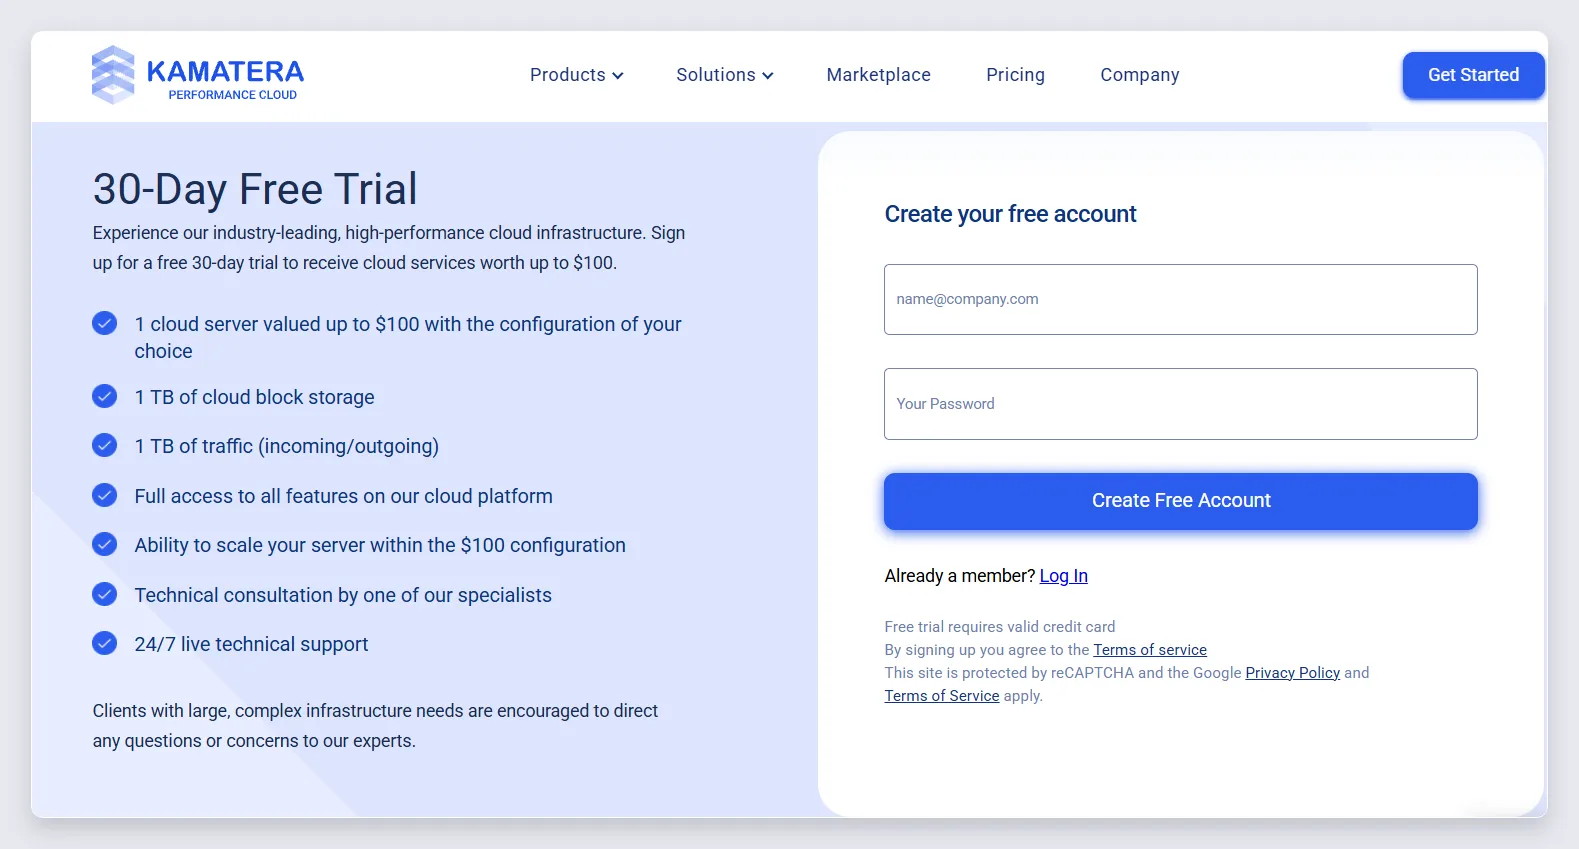The image size is (1579, 849).
Task: Click '24/7 live technical support' text
Action: [252, 644]
